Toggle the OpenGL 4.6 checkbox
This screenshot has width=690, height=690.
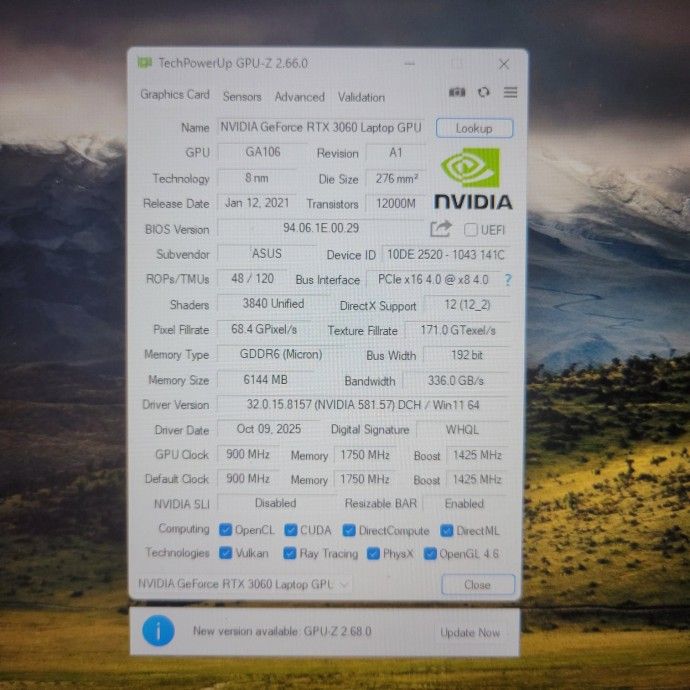point(430,554)
